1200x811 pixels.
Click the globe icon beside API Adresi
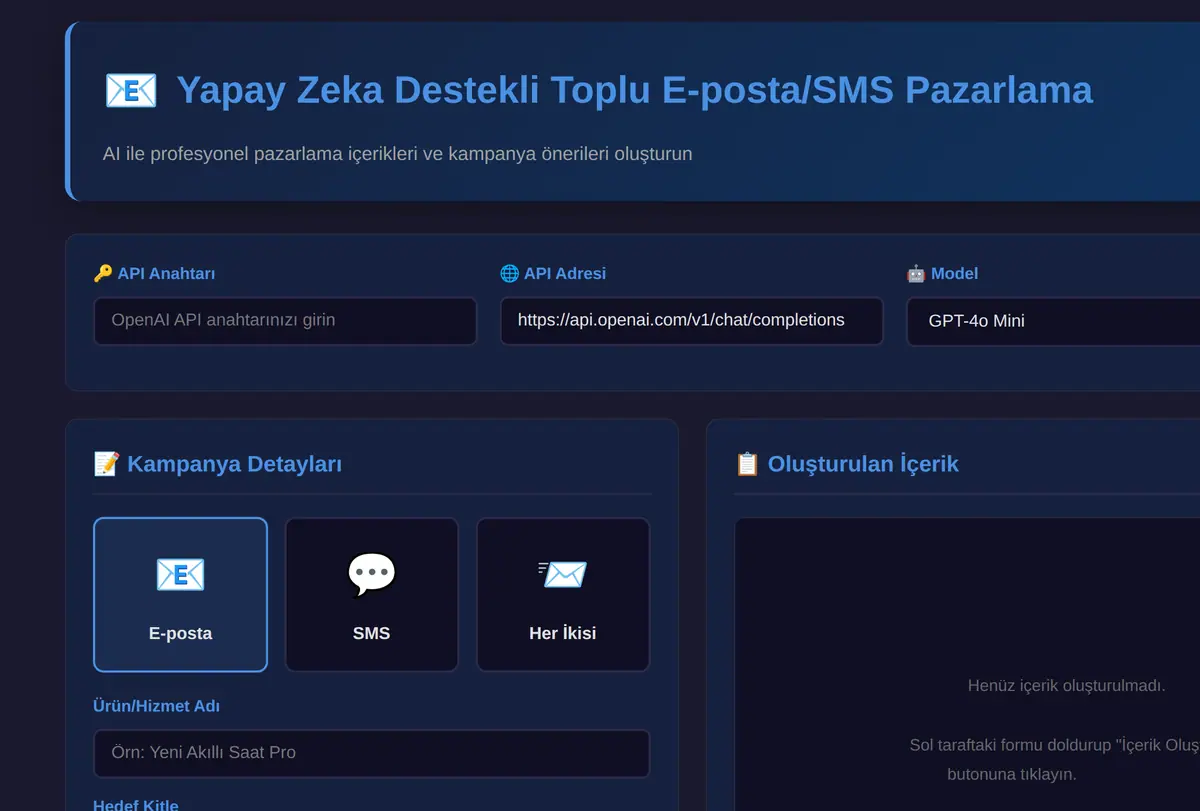coord(509,273)
